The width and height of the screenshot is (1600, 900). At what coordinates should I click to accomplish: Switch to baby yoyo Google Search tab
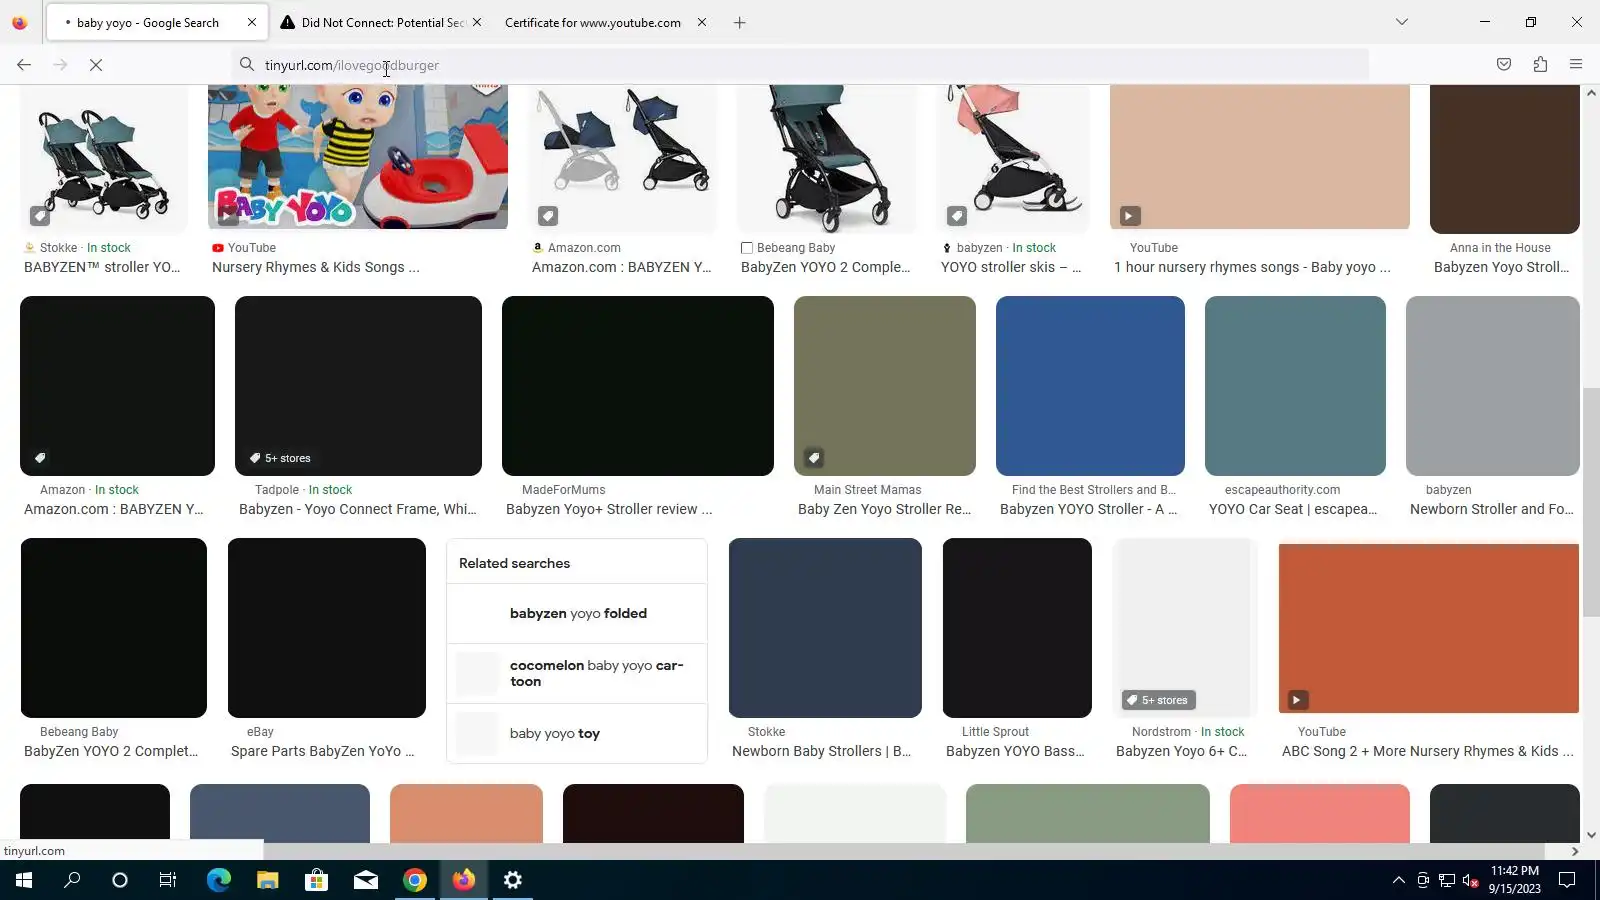[155, 22]
